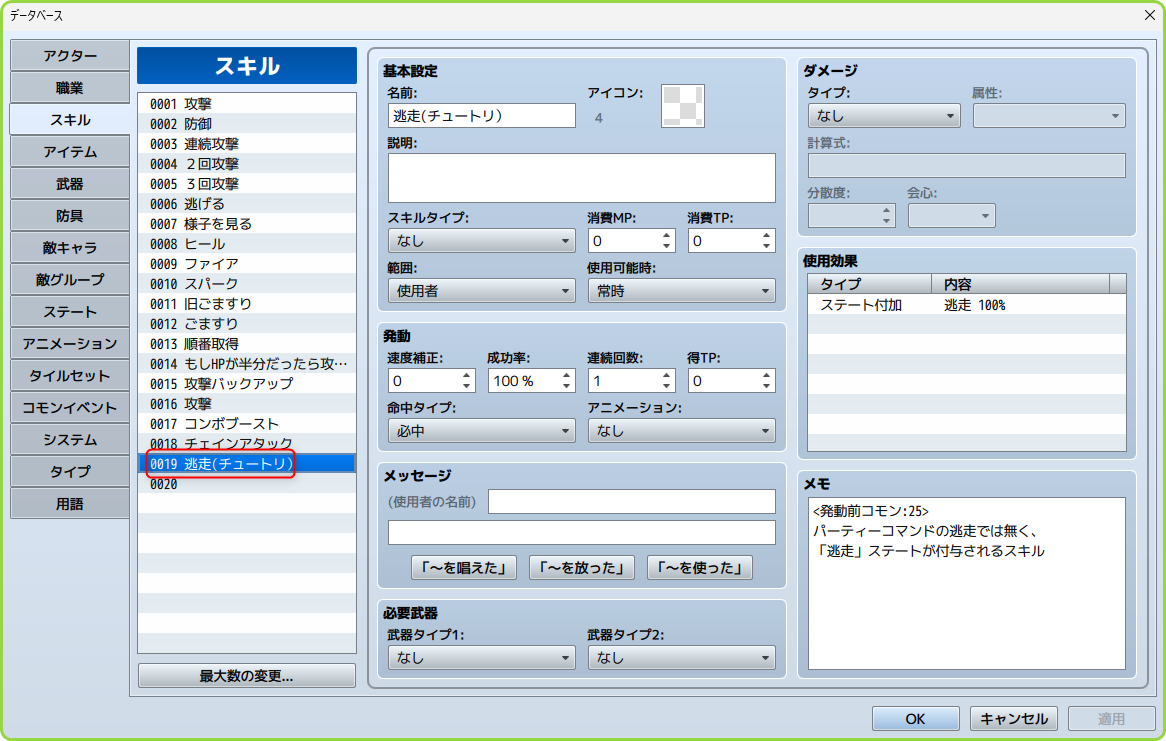Select skill 0001 攻撃
The height and width of the screenshot is (741, 1166).
247,103
